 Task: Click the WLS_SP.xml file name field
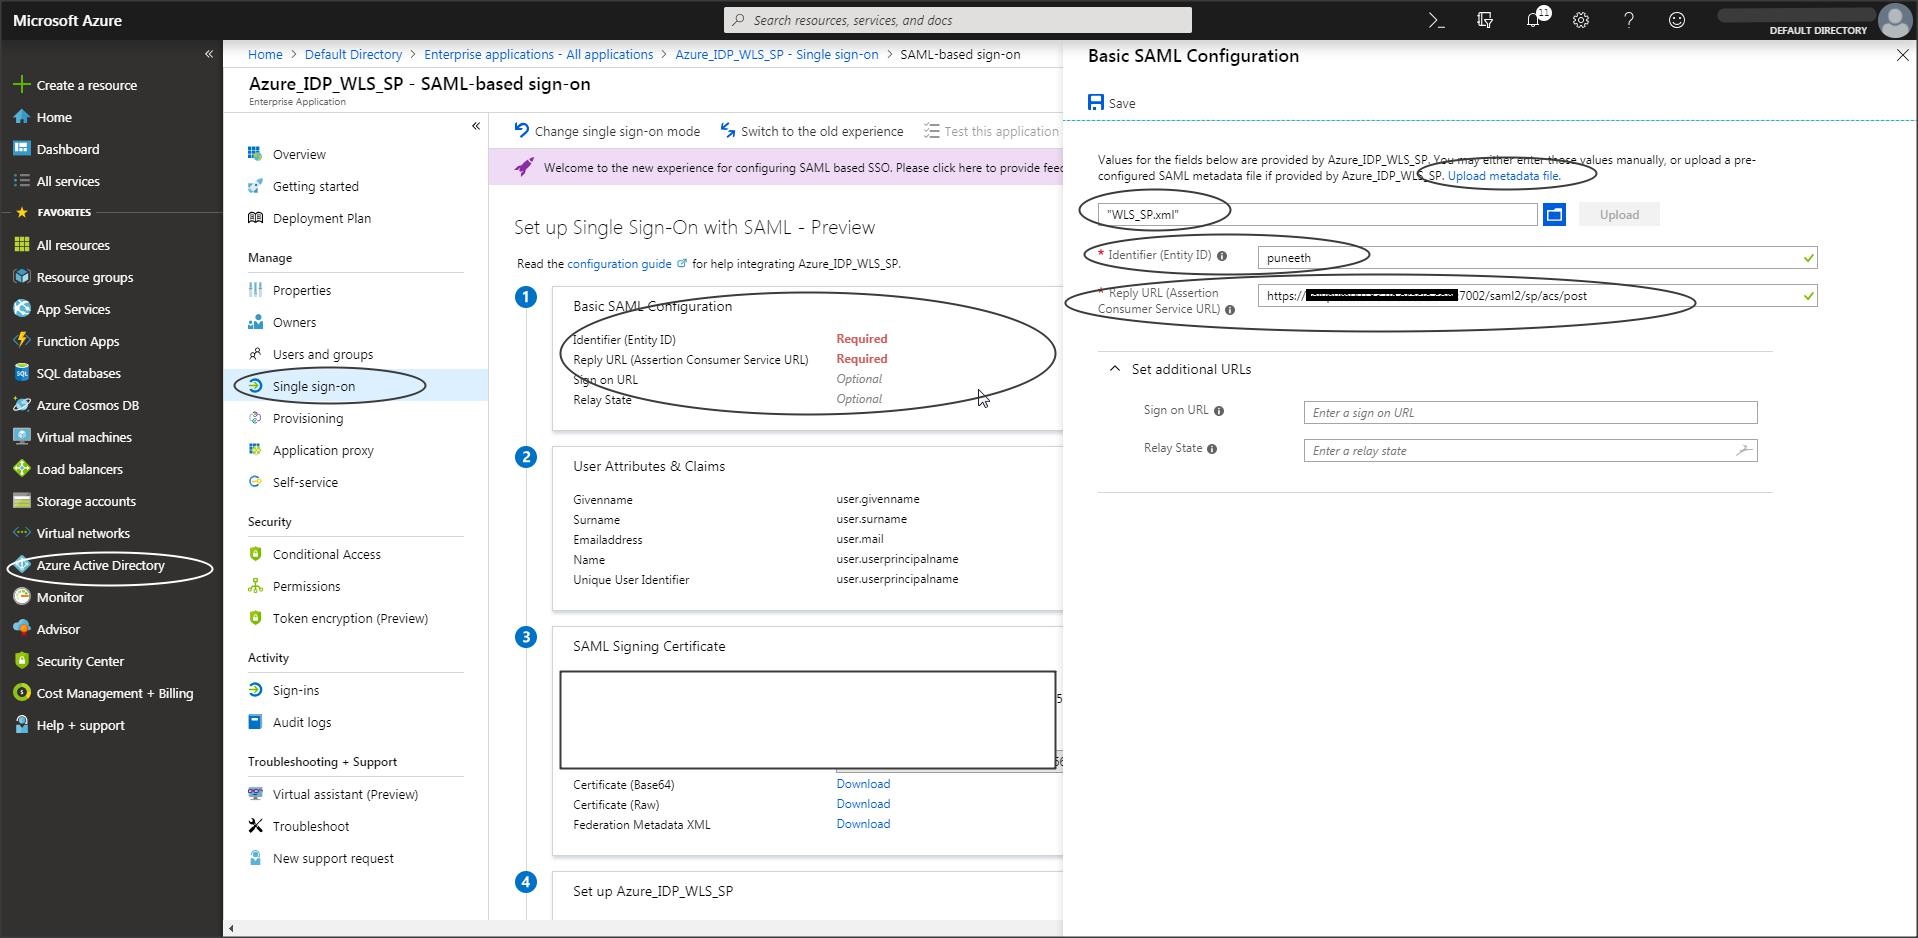point(1317,214)
